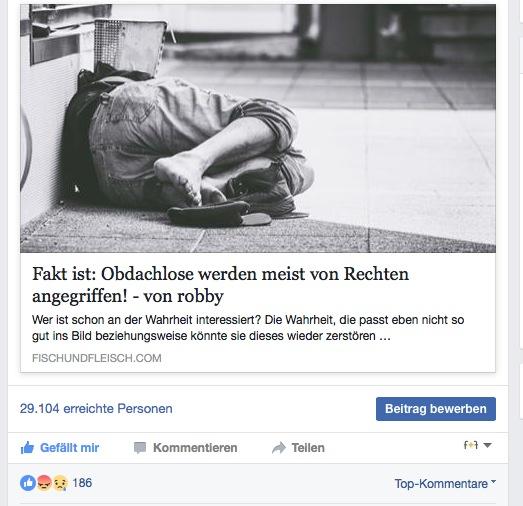Click the share arrow icon beside Teilen

click(x=279, y=448)
